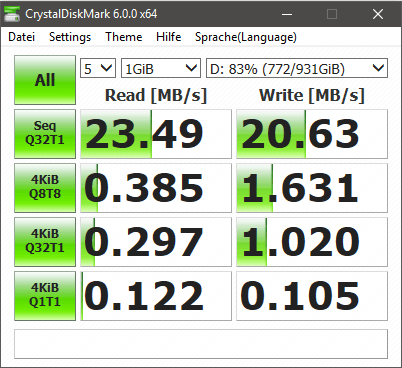This screenshot has height=368, width=402.
Task: Start the Seq Q32T1 test
Action: click(45, 134)
